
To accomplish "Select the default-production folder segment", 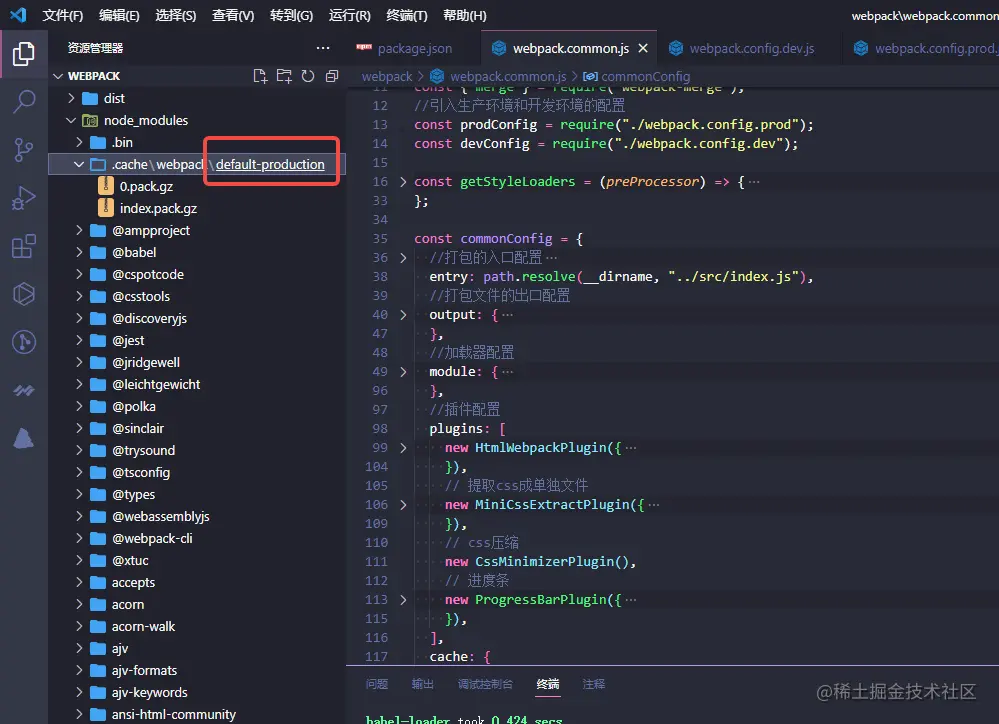I will click(x=270, y=164).
